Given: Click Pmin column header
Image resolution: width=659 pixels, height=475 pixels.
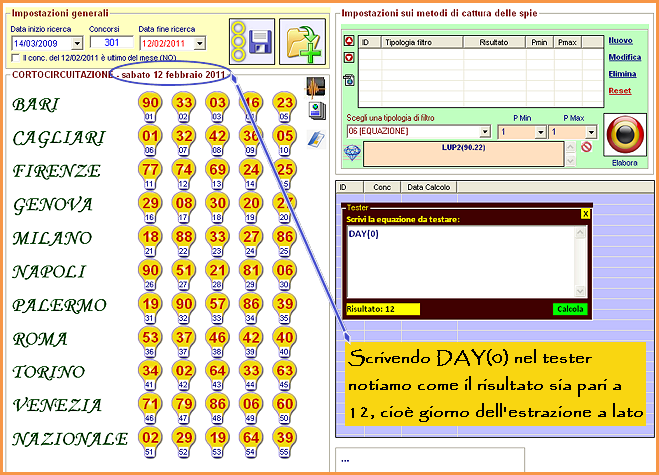Looking at the screenshot, I should 539,42.
